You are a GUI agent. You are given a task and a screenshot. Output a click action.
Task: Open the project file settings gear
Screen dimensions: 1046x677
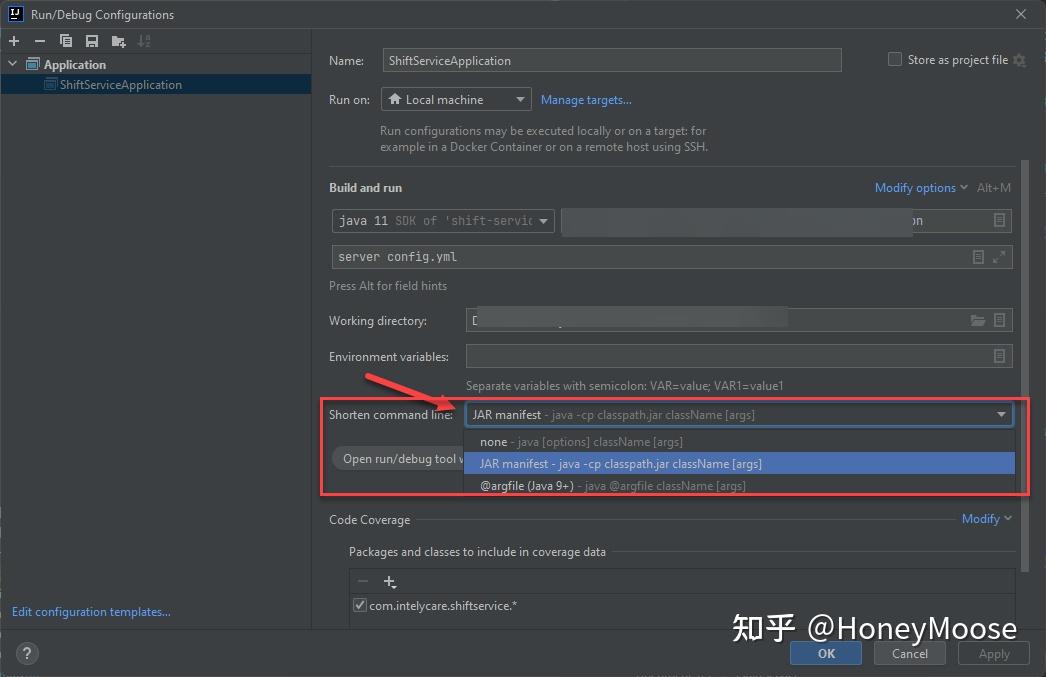1019,60
